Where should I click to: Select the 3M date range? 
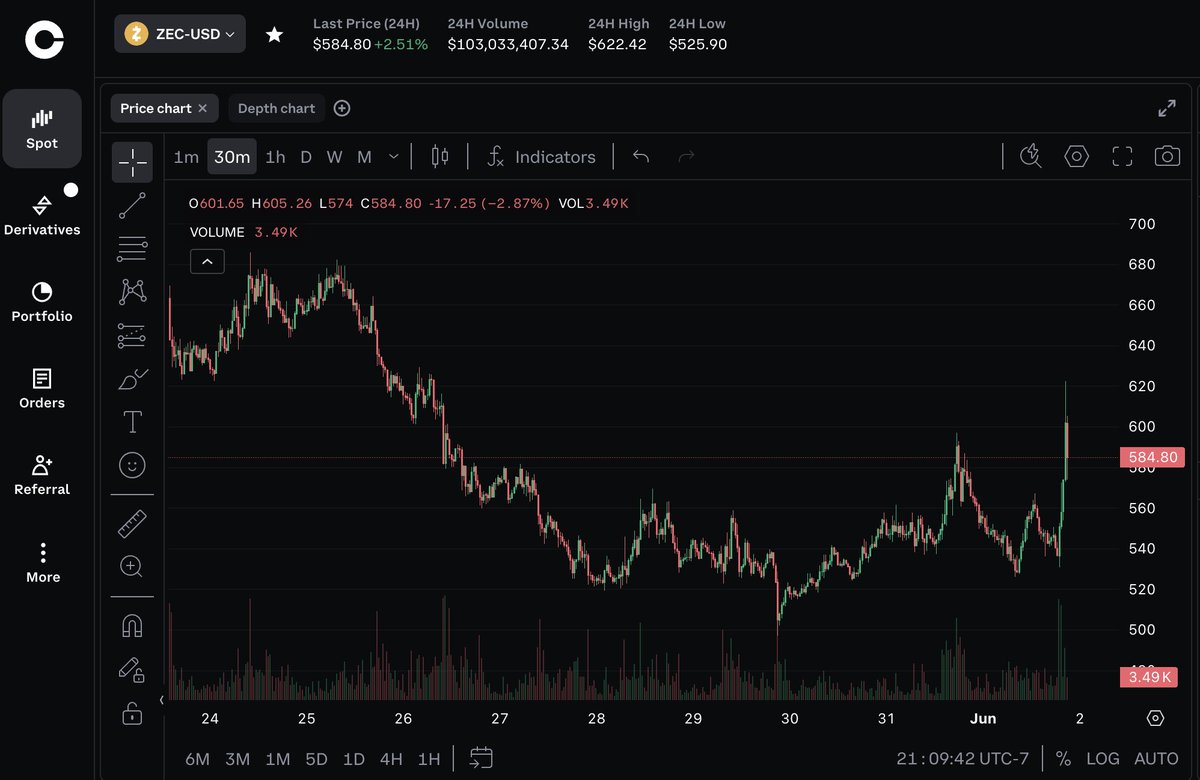(x=237, y=759)
